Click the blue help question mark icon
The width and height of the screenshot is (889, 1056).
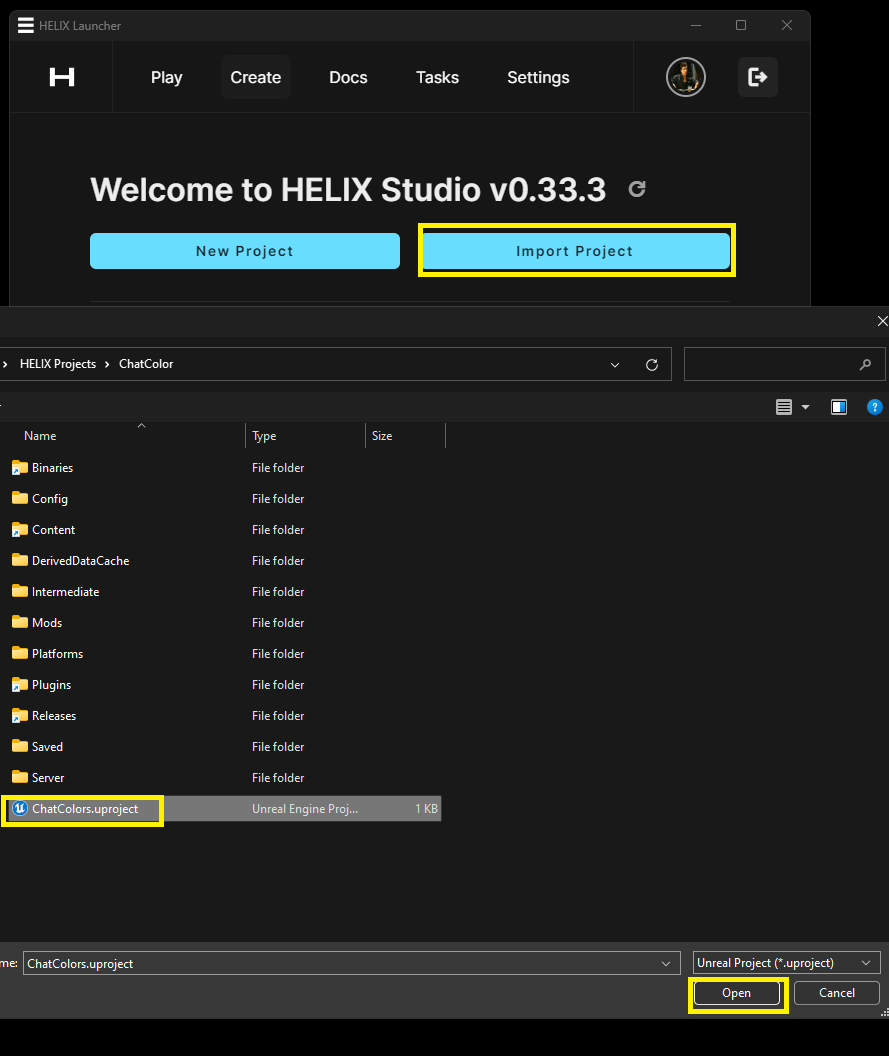(x=875, y=407)
